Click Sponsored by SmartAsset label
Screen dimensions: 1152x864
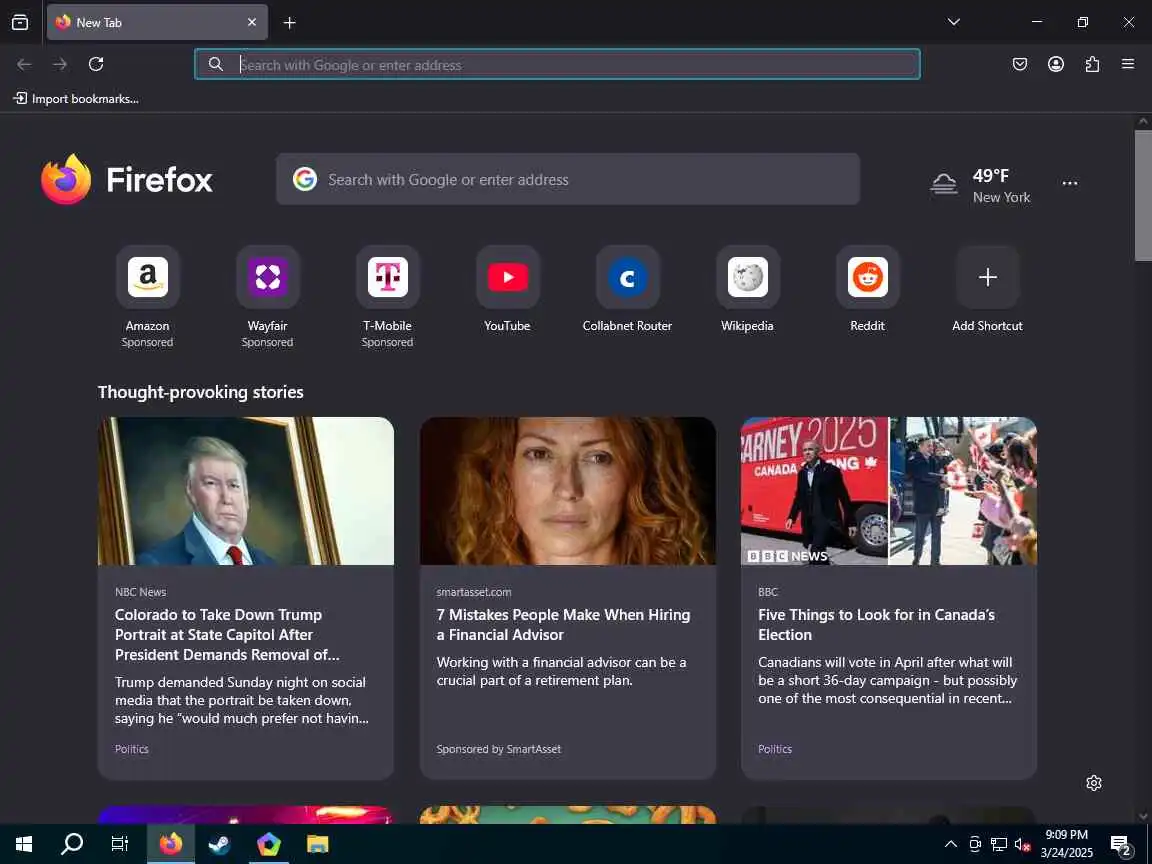click(x=499, y=749)
